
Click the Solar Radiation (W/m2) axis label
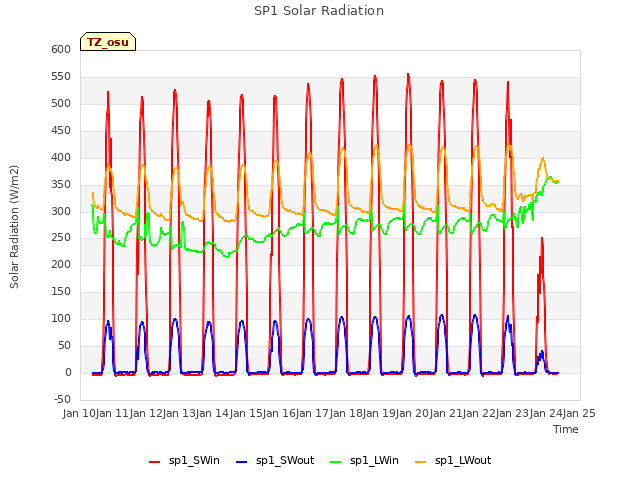[14, 227]
